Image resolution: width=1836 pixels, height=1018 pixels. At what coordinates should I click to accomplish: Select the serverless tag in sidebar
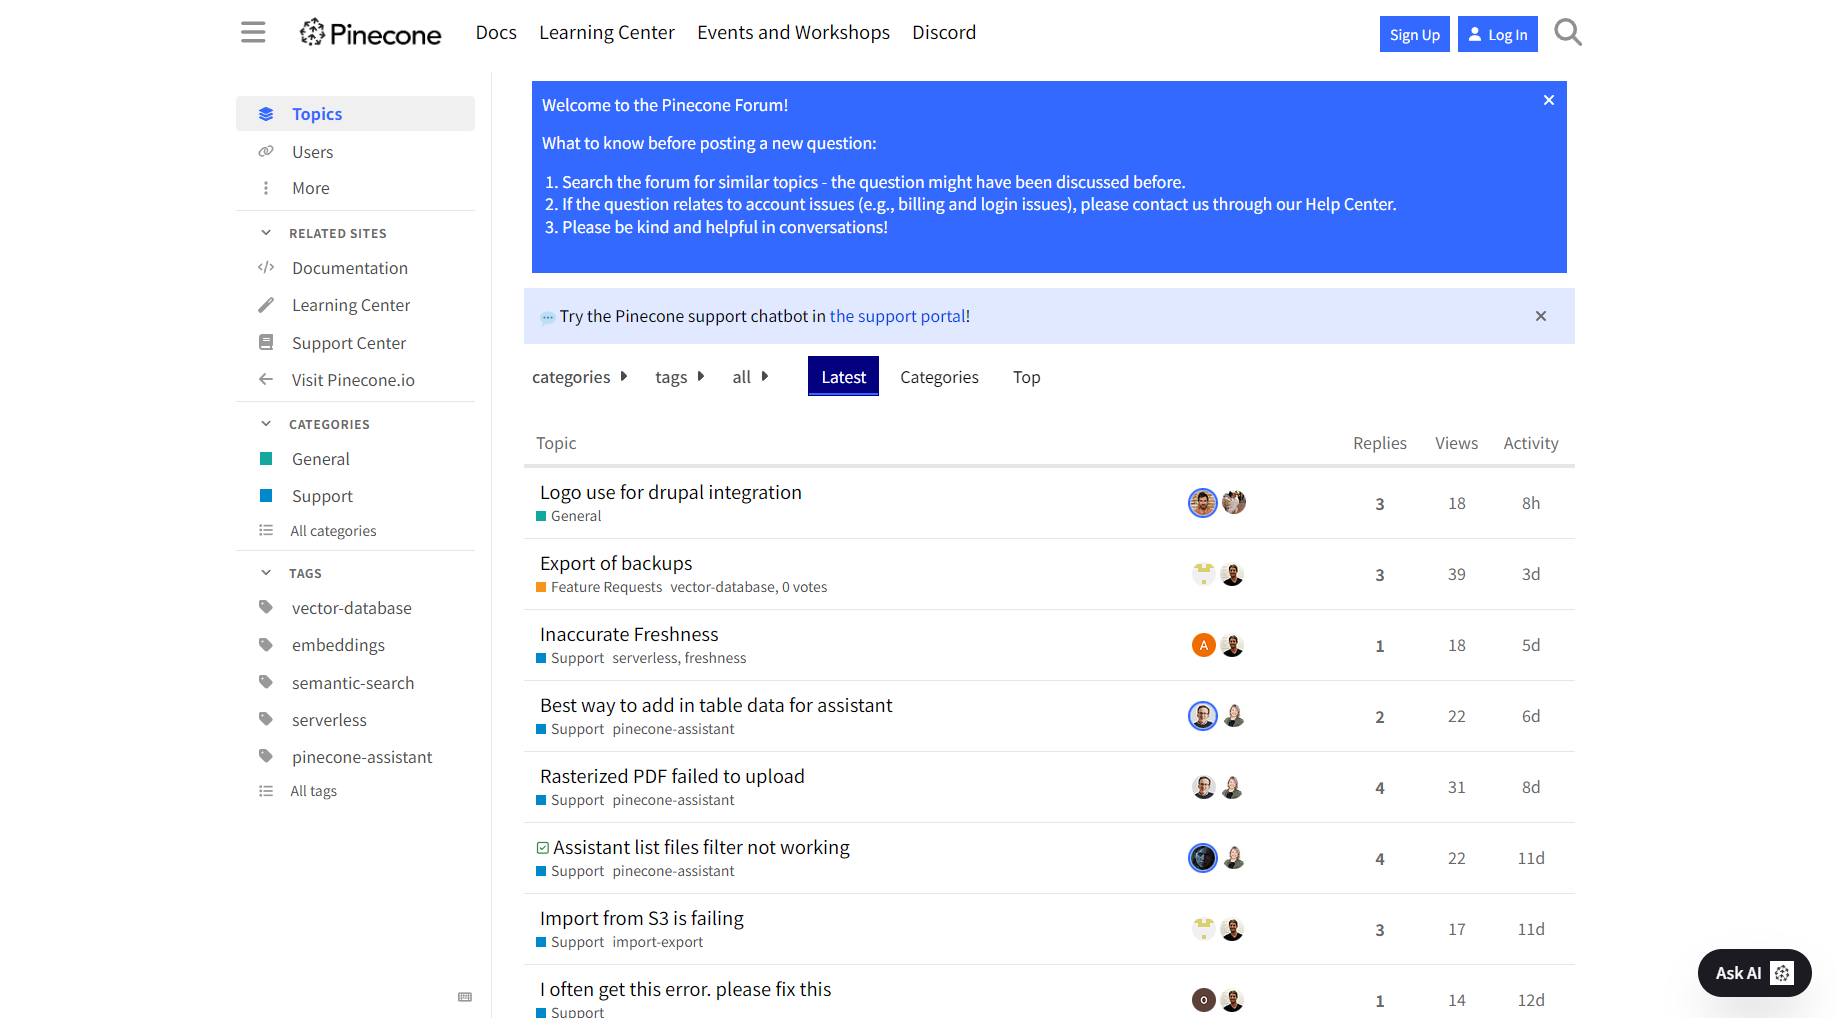329,720
